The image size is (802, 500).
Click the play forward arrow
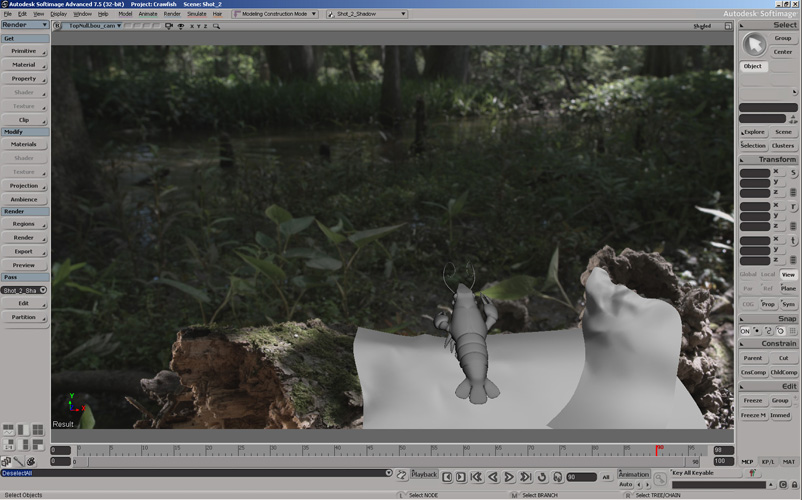click(x=509, y=477)
